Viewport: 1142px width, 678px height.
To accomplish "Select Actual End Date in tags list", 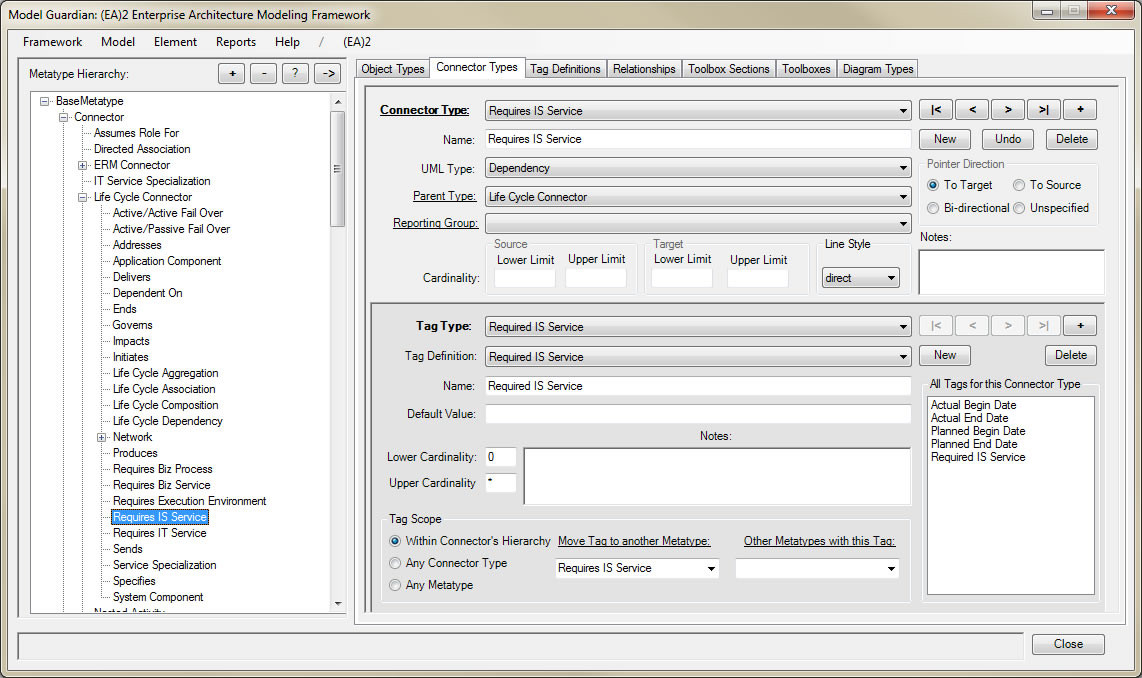I will click(969, 418).
